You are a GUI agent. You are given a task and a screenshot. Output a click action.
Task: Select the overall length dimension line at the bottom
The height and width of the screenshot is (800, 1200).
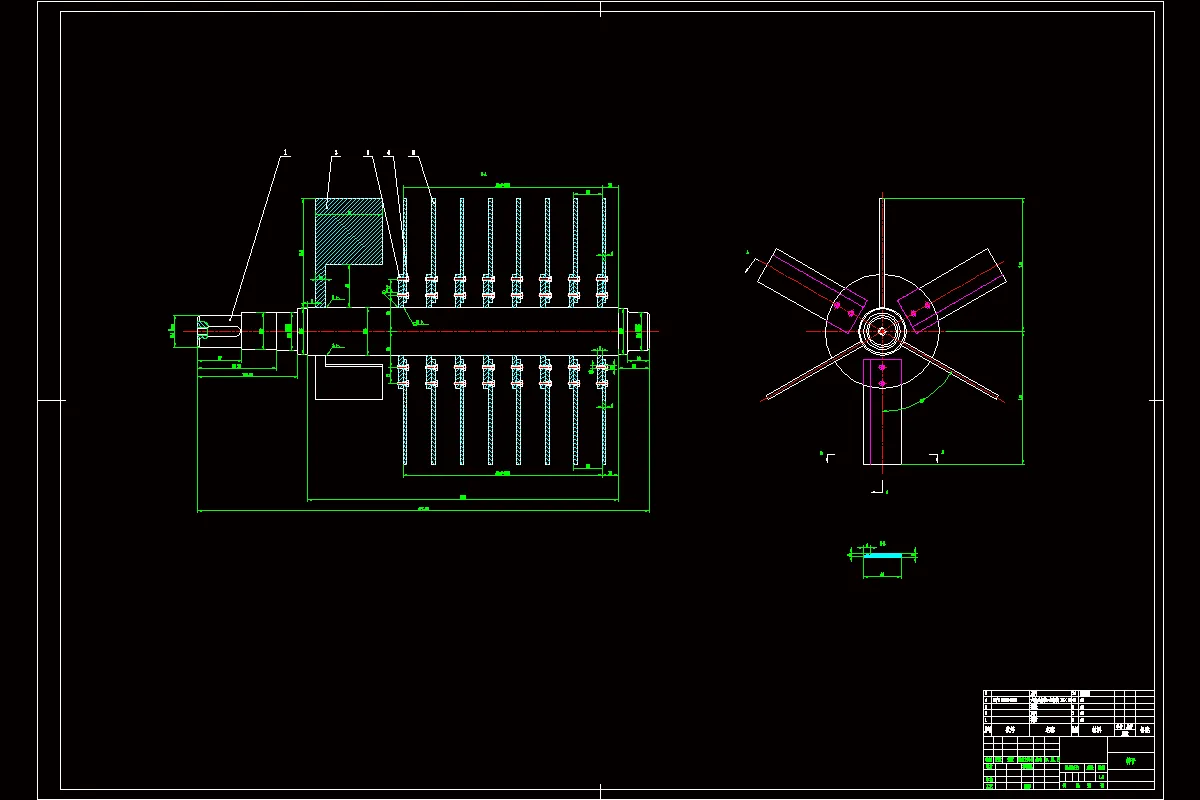[423, 511]
